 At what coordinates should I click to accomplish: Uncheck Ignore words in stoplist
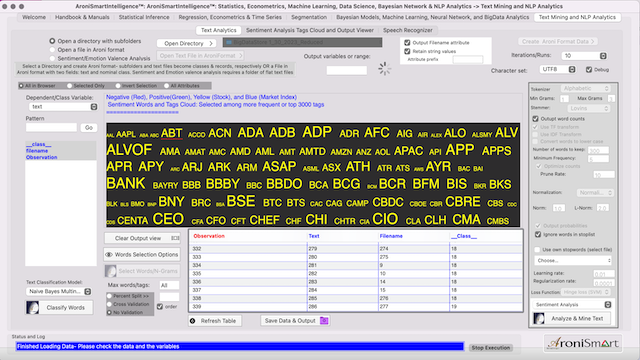pos(538,234)
